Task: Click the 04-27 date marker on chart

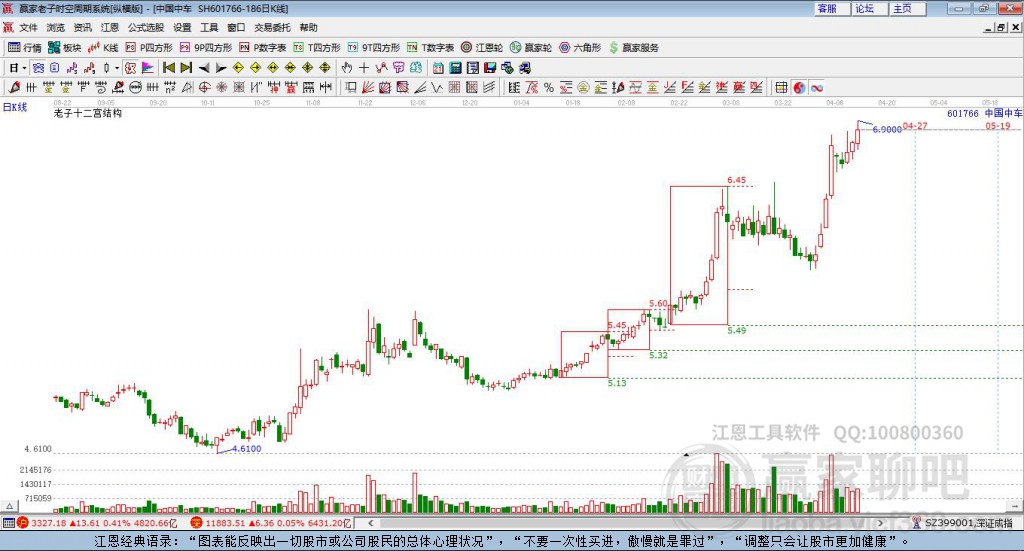Action: 915,126
